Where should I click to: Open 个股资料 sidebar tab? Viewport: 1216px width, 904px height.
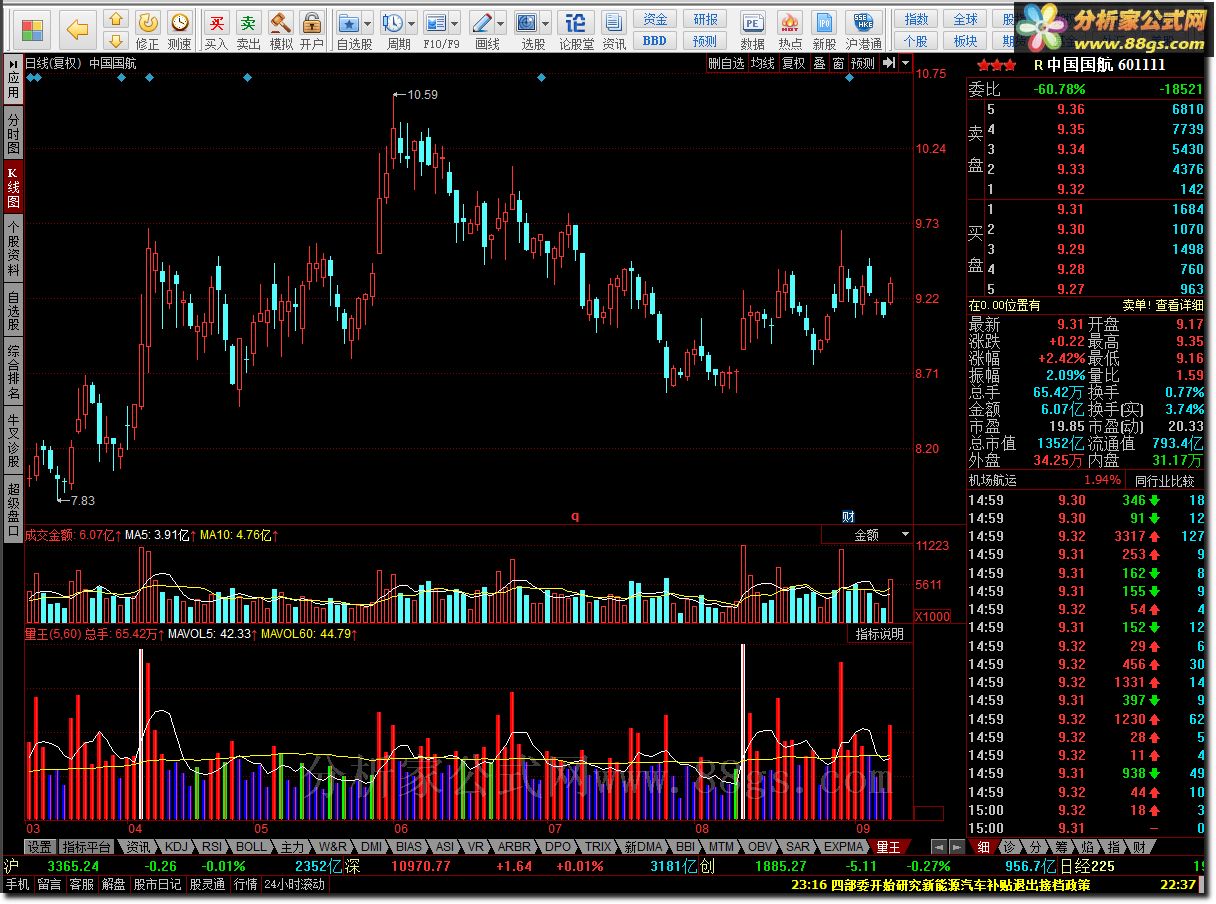click(13, 249)
